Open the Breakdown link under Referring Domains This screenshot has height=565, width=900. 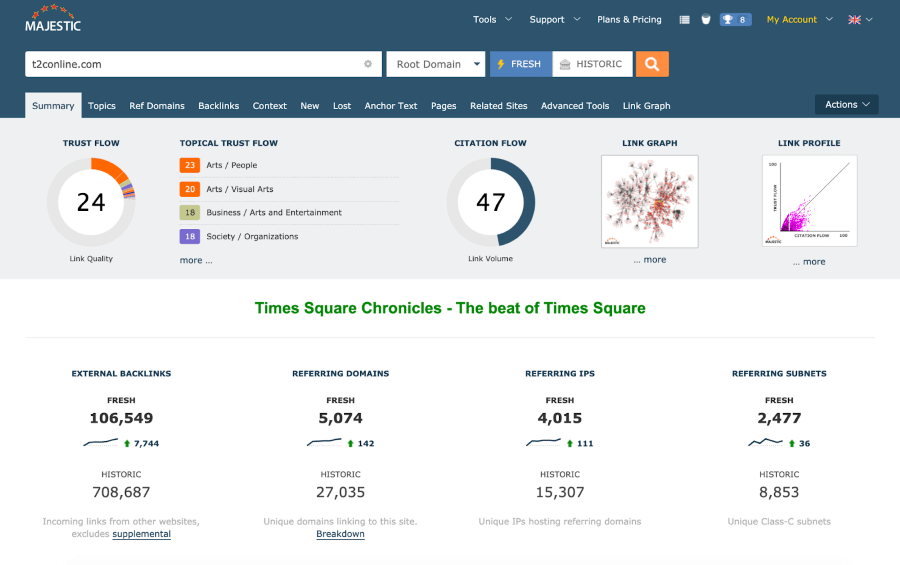point(340,534)
